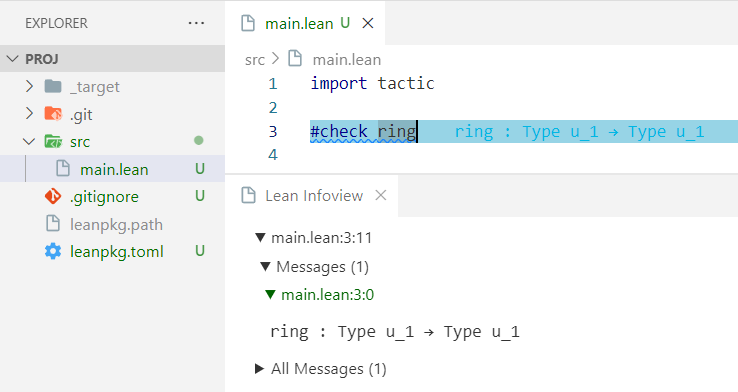Click the breadcrumb separator chevron after src
The height and width of the screenshot is (392, 738).
276,59
